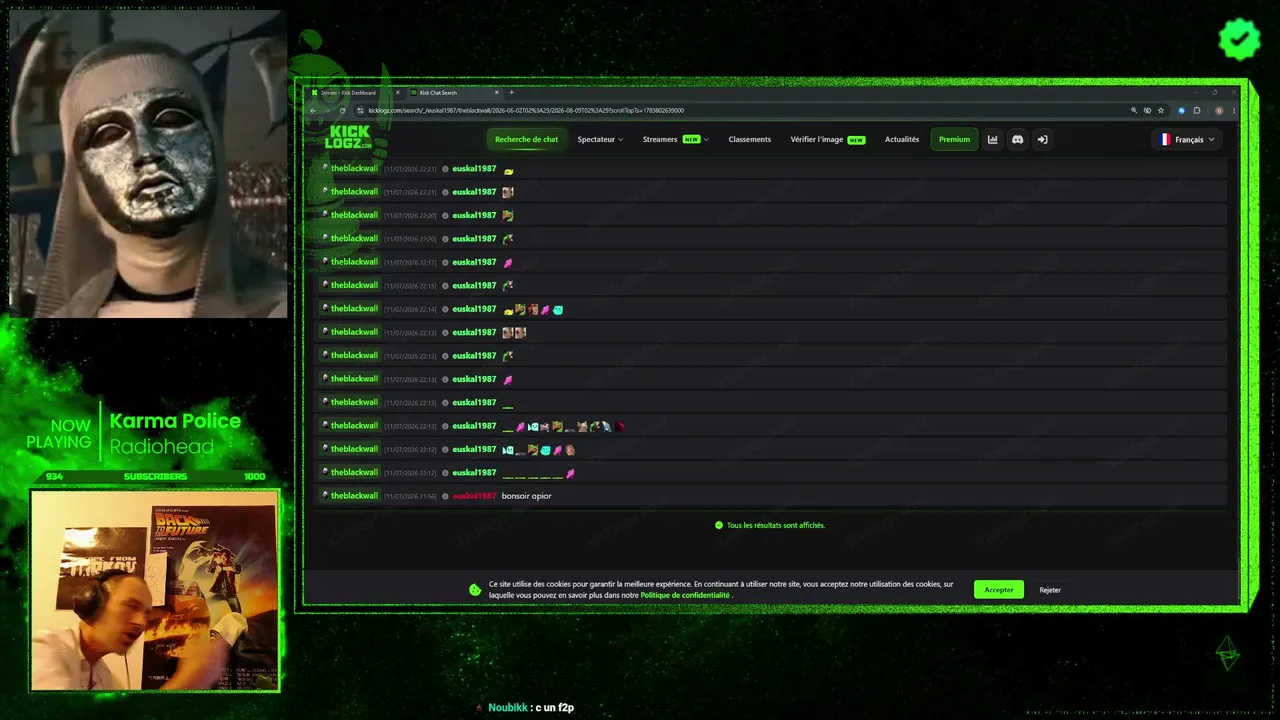Go back with the browser back arrow
1280x720 pixels.
pyautogui.click(x=313, y=110)
